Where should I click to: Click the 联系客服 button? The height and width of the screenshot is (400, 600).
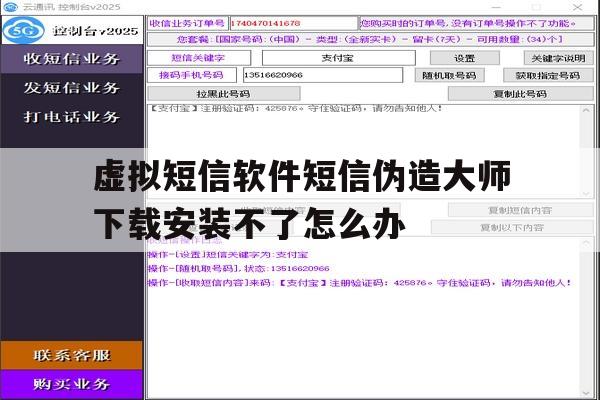click(x=72, y=356)
